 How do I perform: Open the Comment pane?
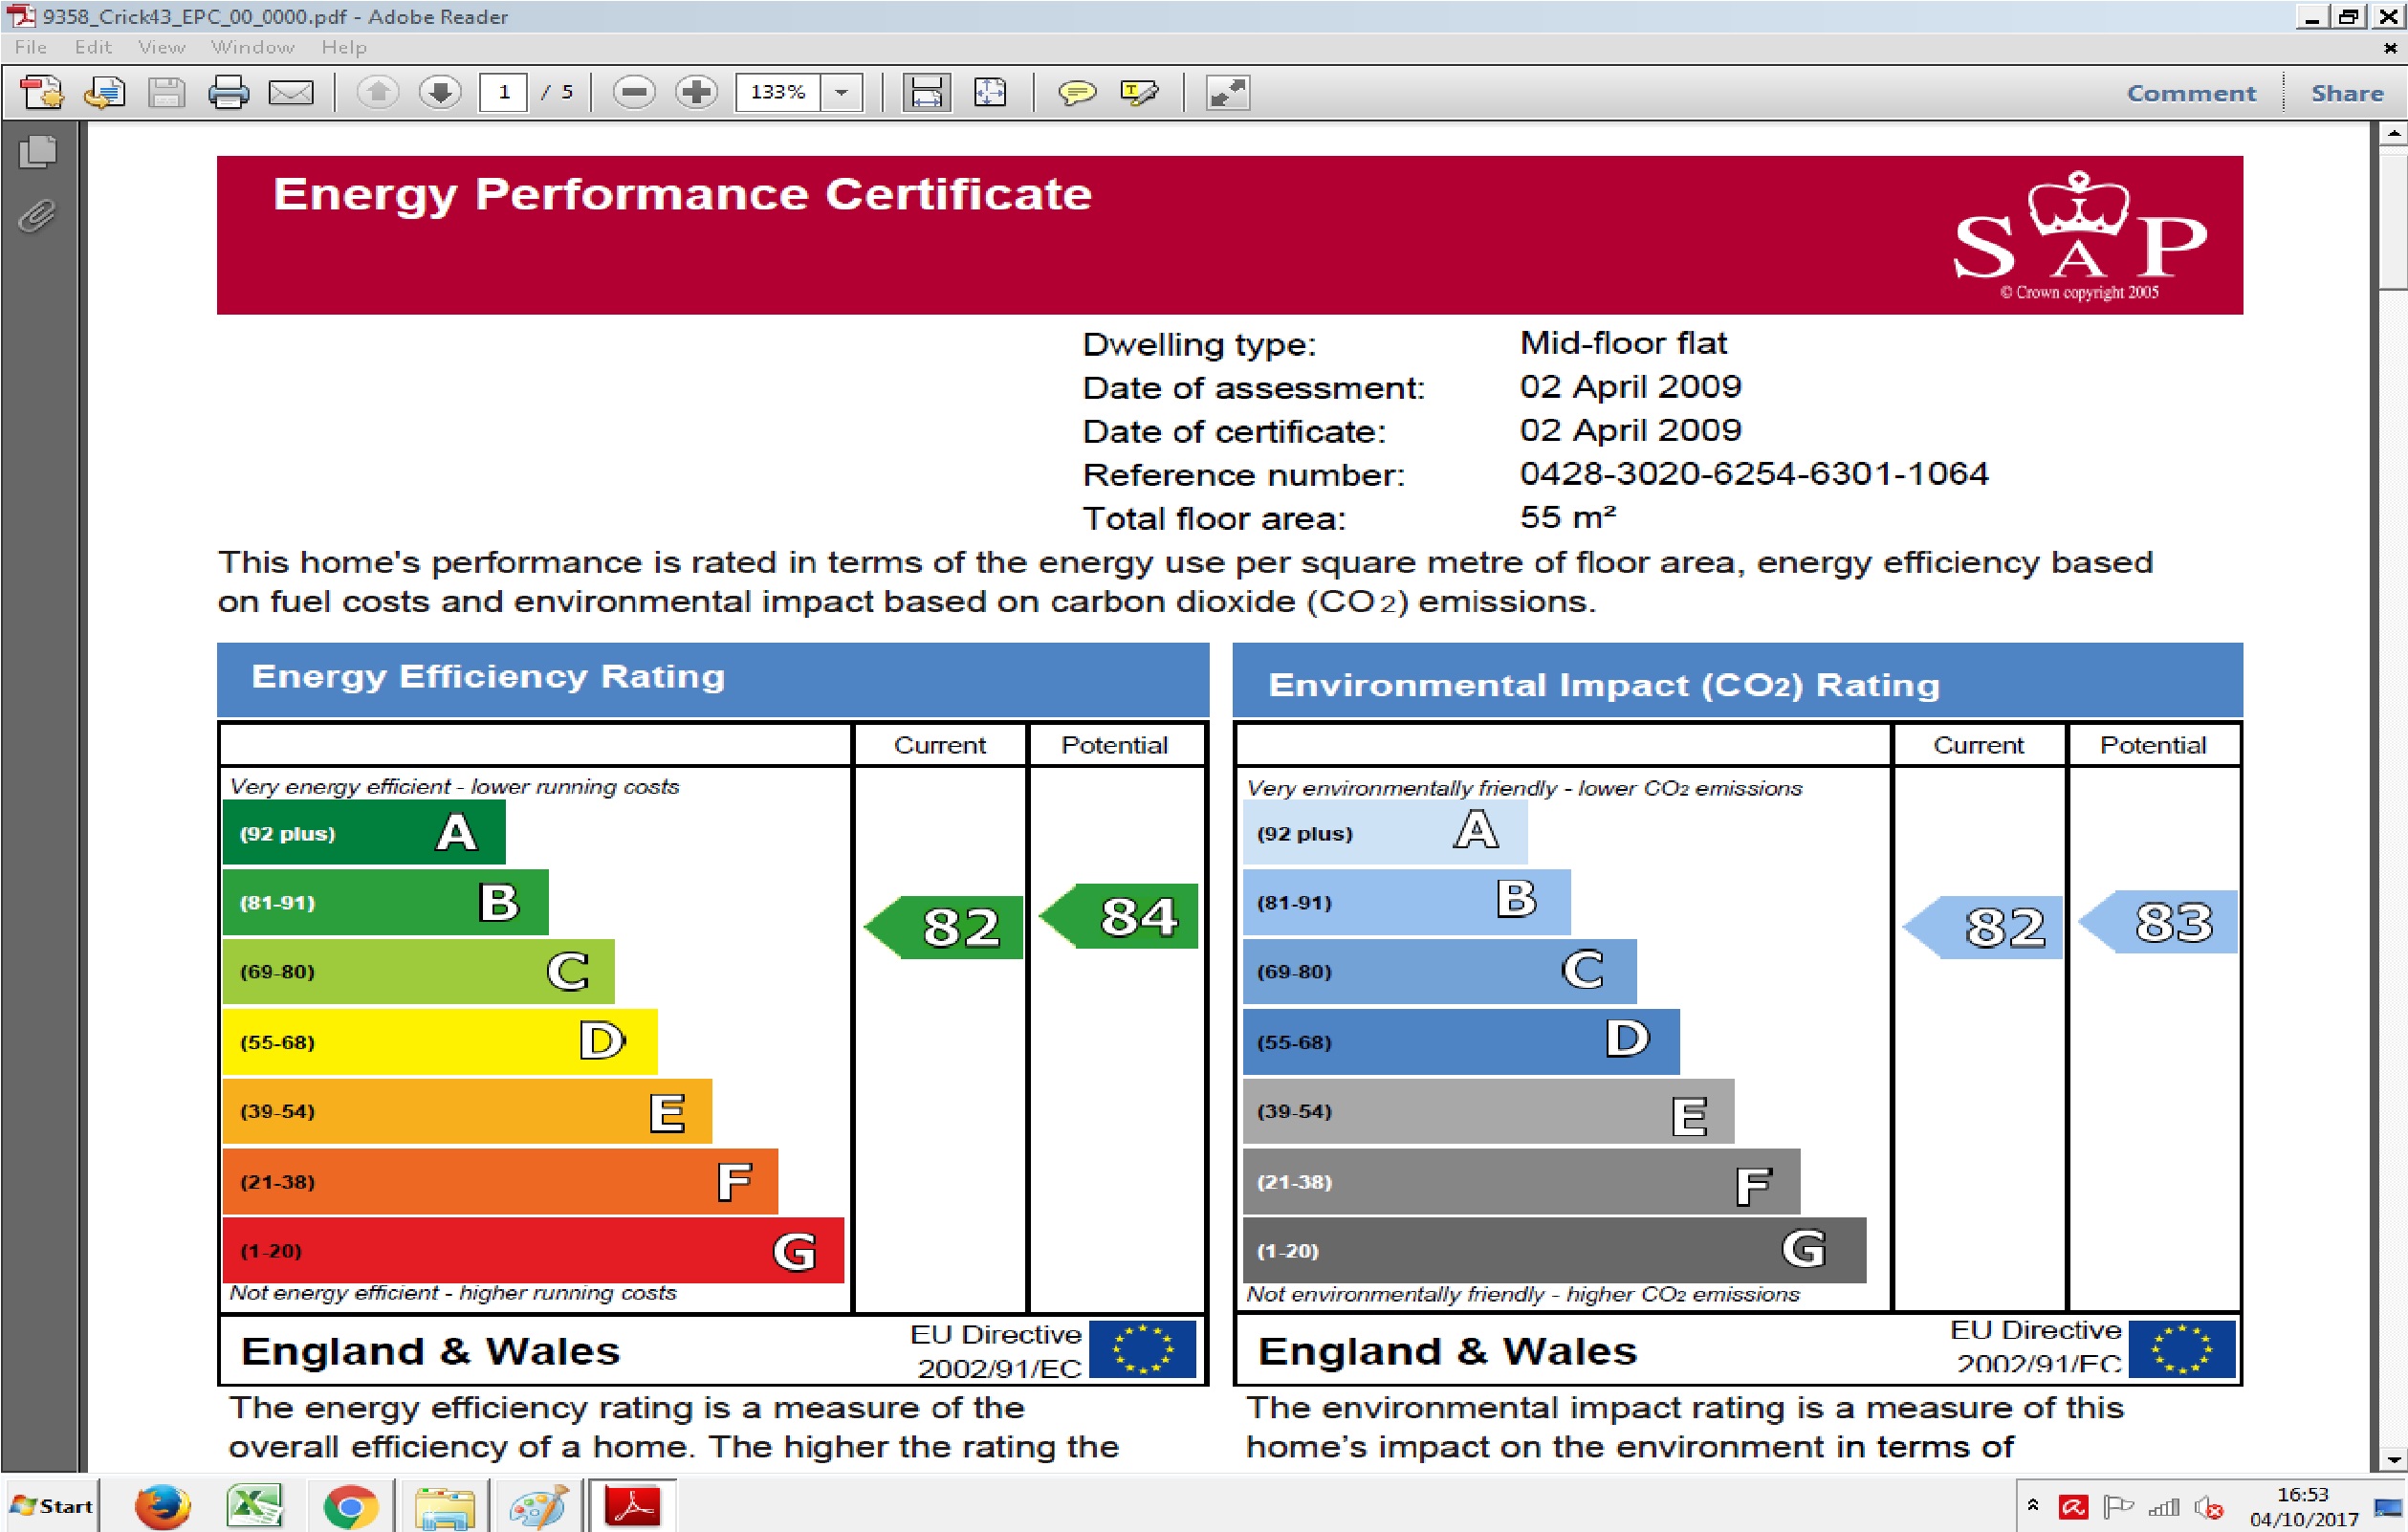2191,93
